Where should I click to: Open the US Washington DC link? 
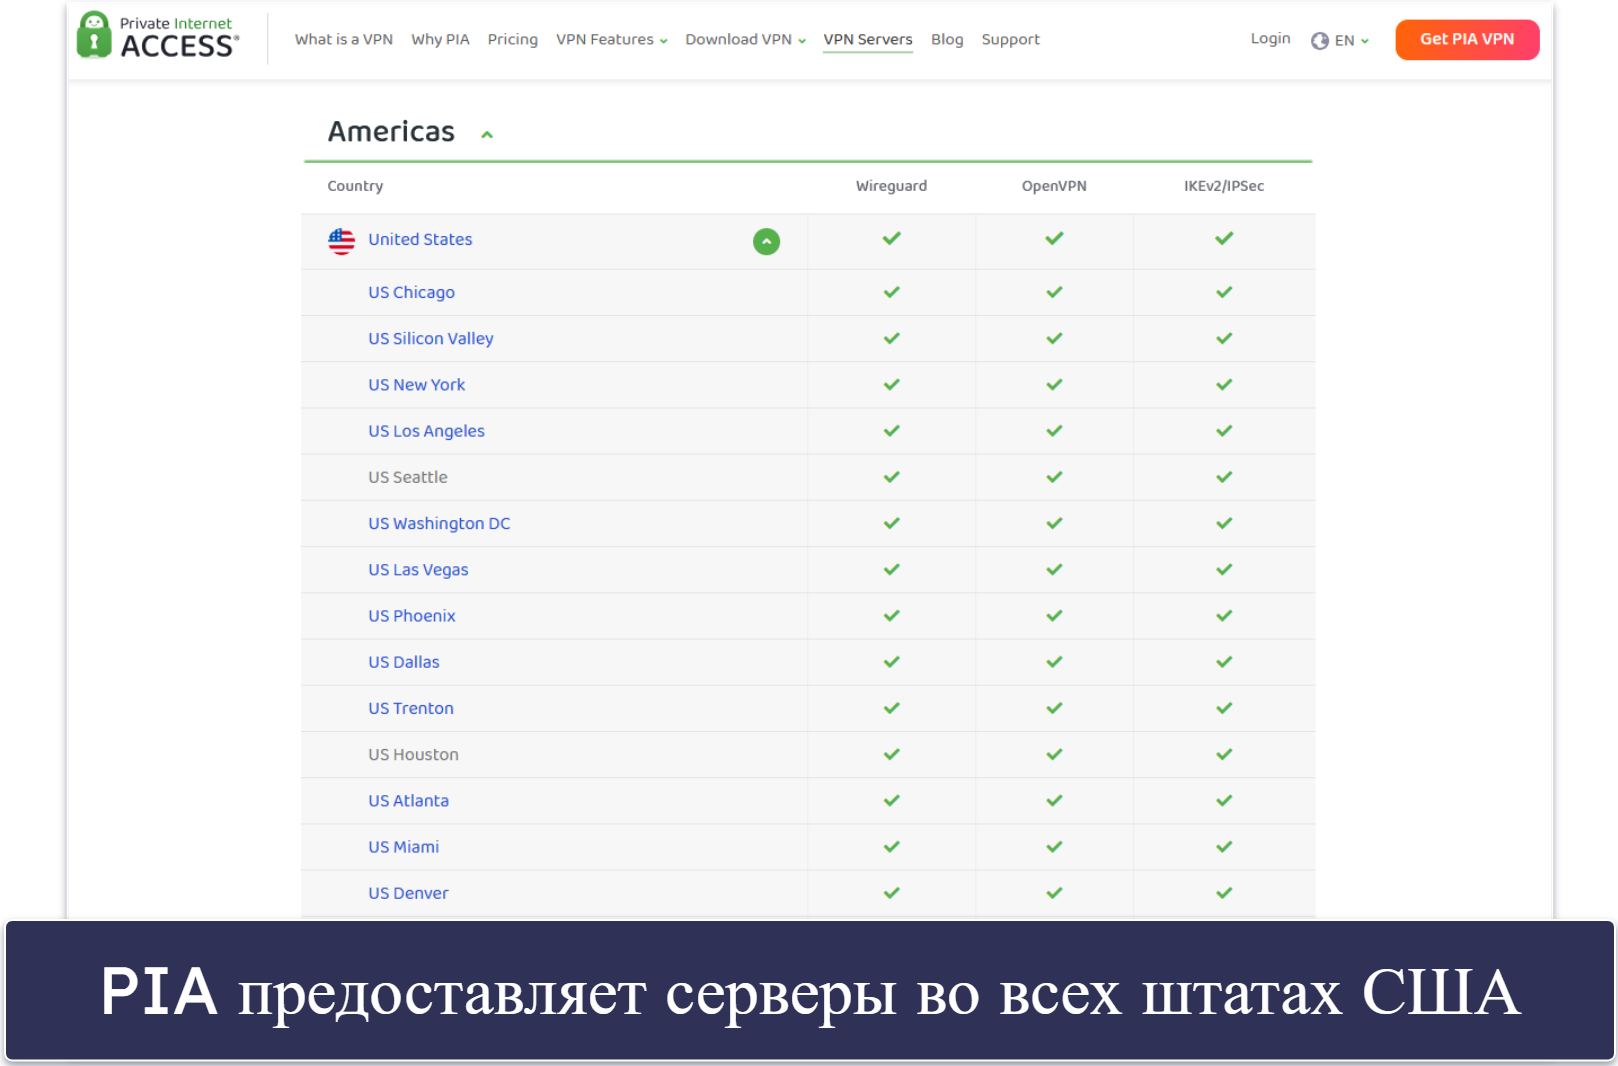[x=439, y=523]
